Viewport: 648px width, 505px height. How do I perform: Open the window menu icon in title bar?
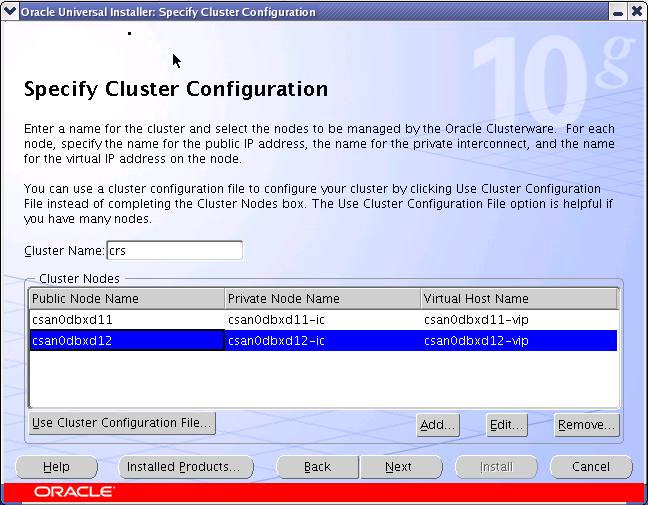coord(10,12)
